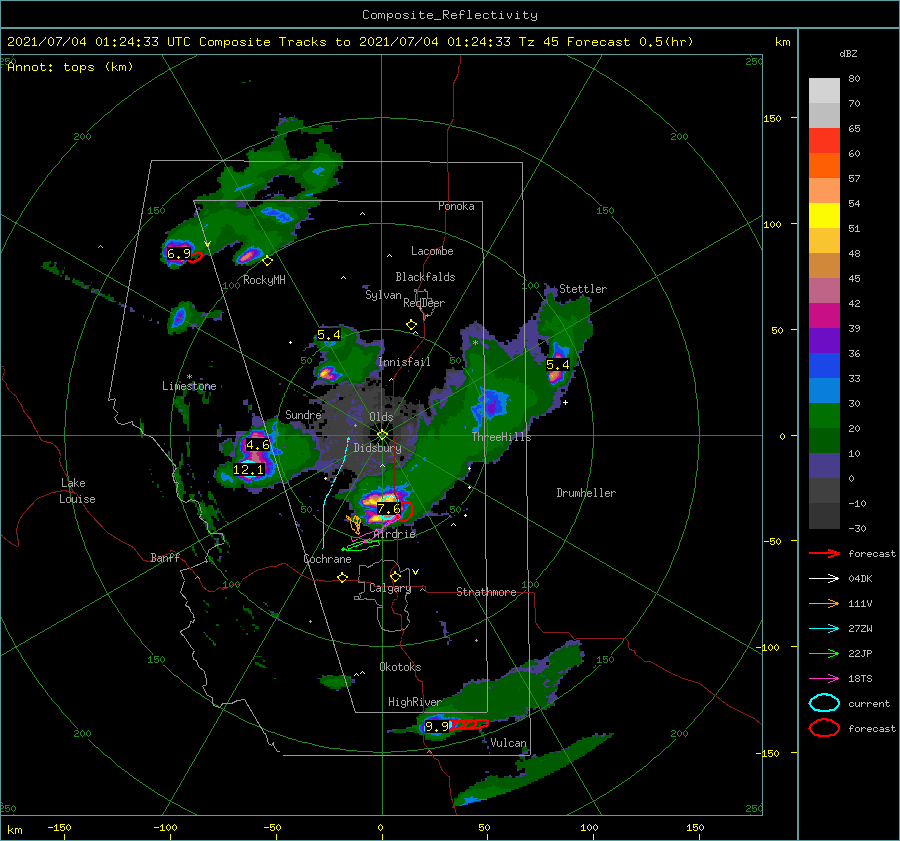Click the yellow diamond marker near Cochrane
Image resolution: width=900 pixels, height=841 pixels.
point(343,578)
